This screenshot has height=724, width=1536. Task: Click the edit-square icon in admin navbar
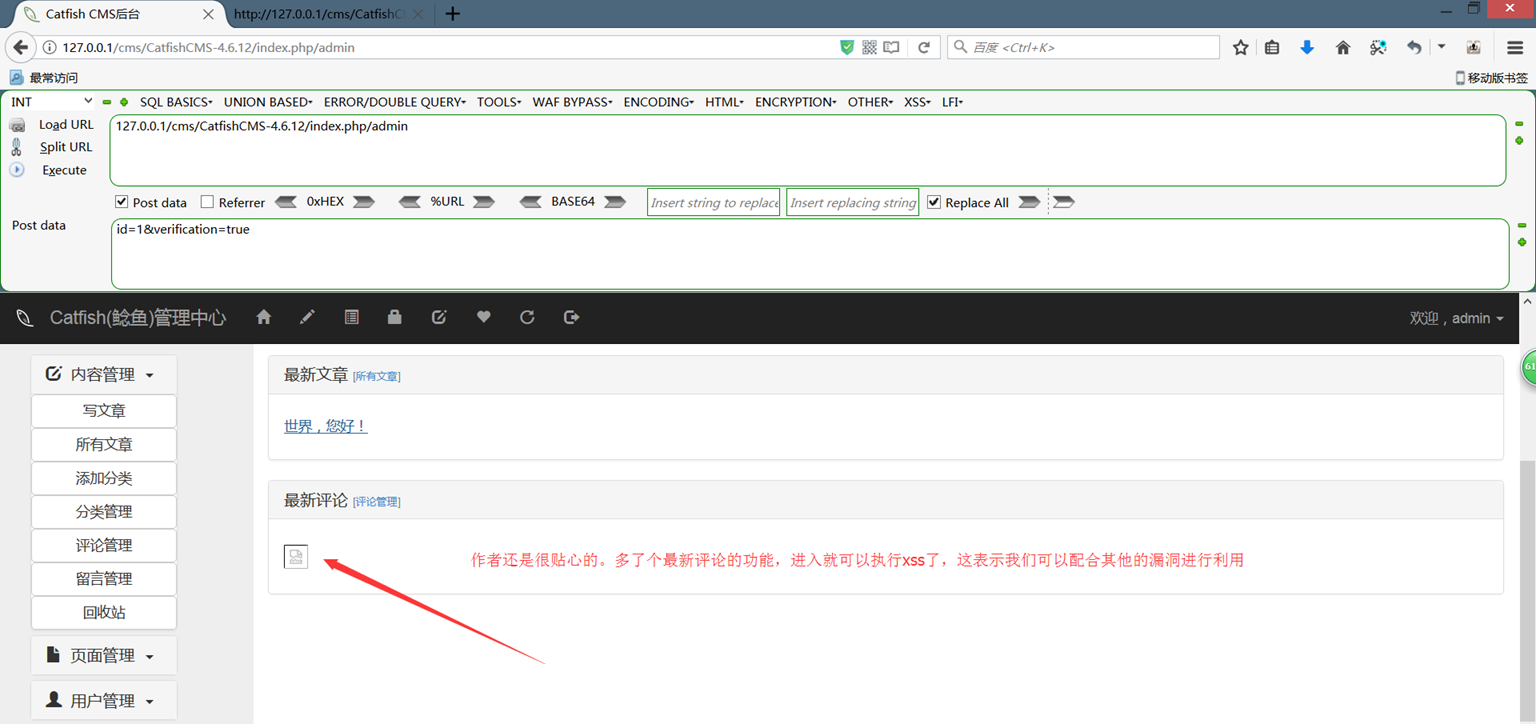tap(439, 317)
